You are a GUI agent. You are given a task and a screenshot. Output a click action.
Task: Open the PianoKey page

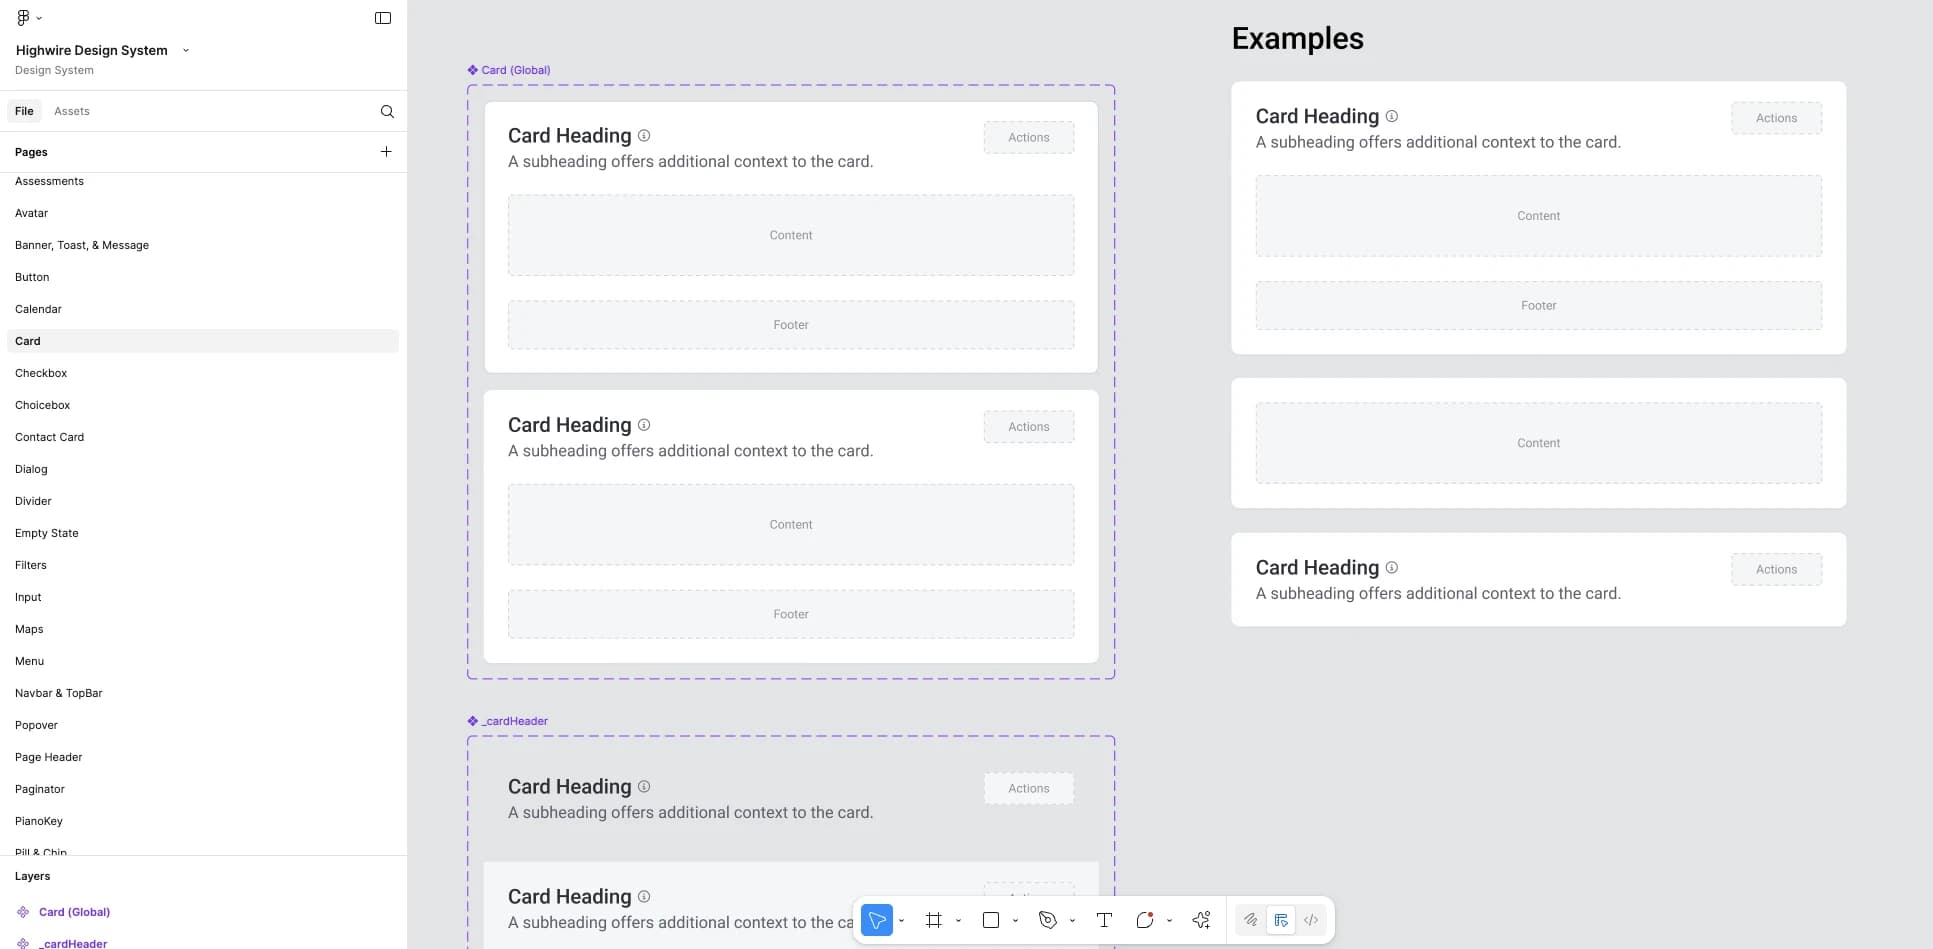(x=202, y=821)
